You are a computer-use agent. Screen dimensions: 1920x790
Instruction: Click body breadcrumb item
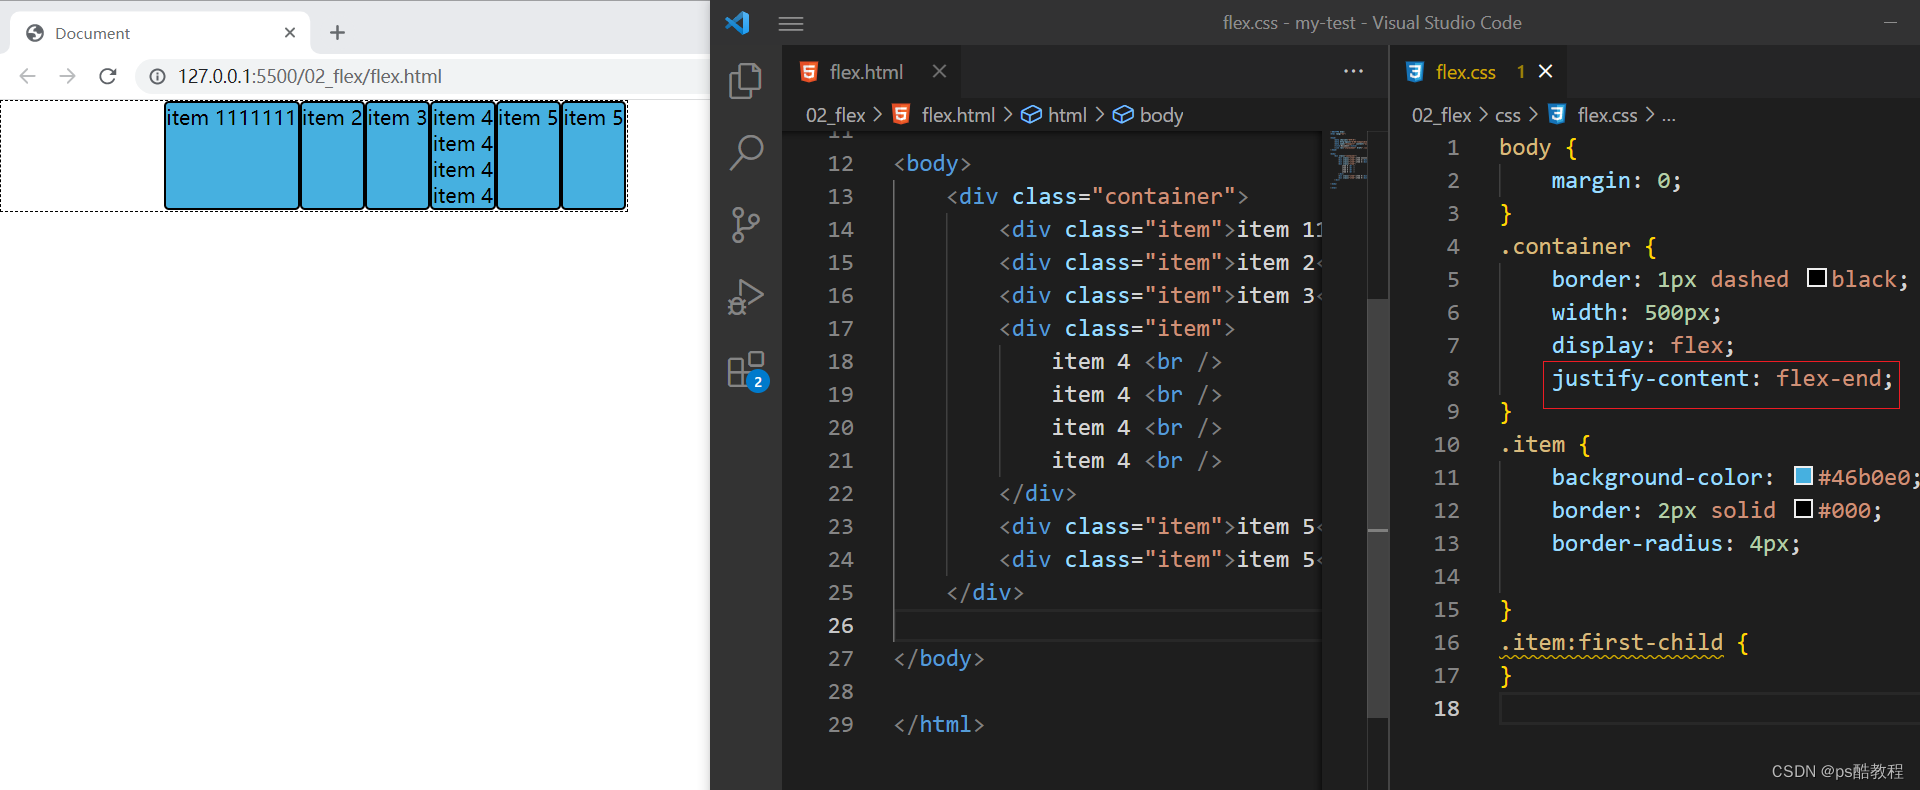[x=1161, y=115]
